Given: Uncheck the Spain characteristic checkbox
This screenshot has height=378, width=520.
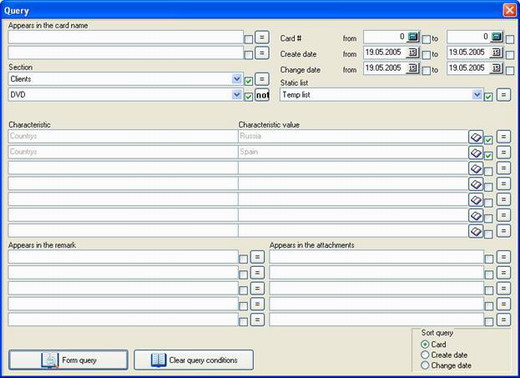Looking at the screenshot, I should [488, 155].
